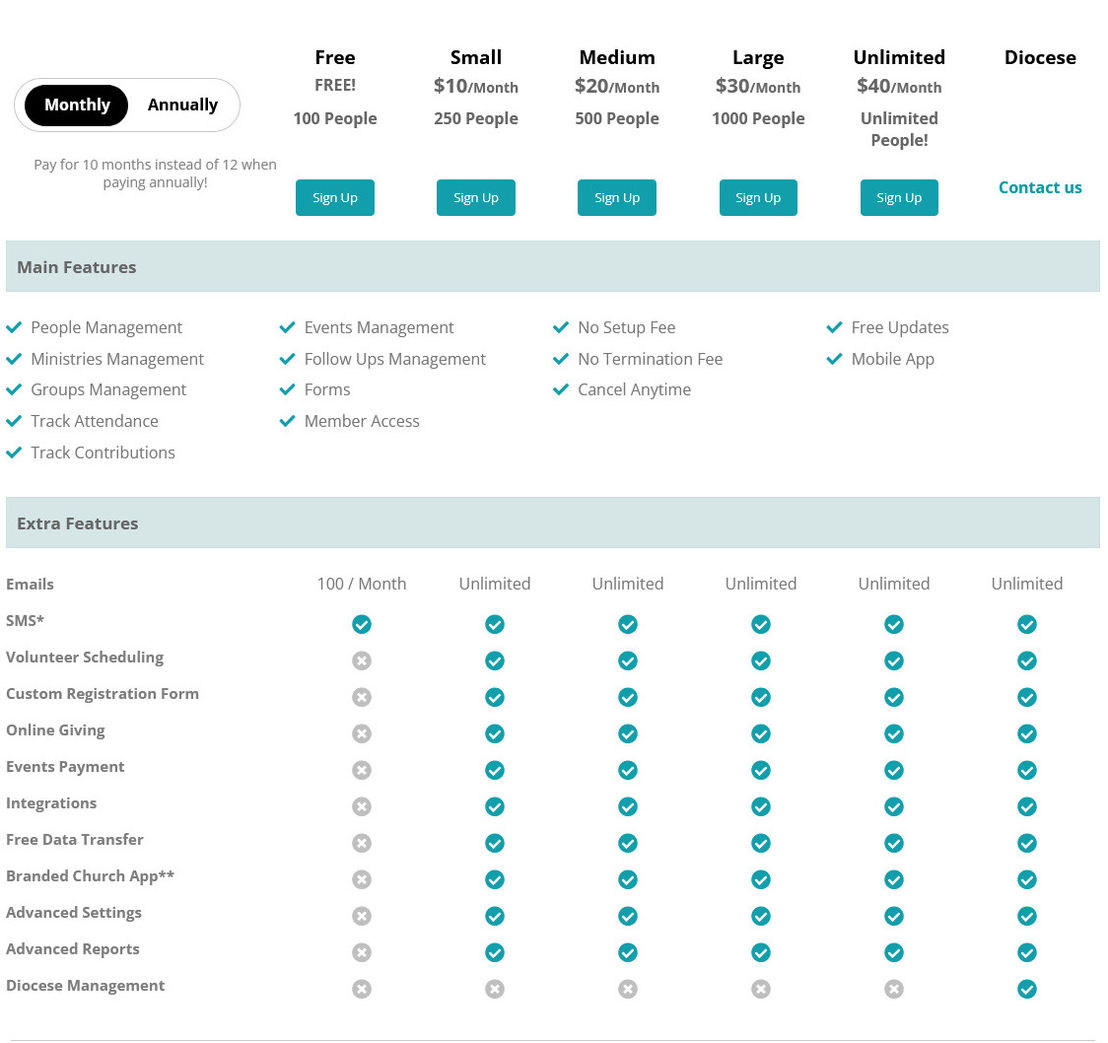Click the '100 / Month' emails value
Screen dimensions: 1108x1043
(x=362, y=584)
